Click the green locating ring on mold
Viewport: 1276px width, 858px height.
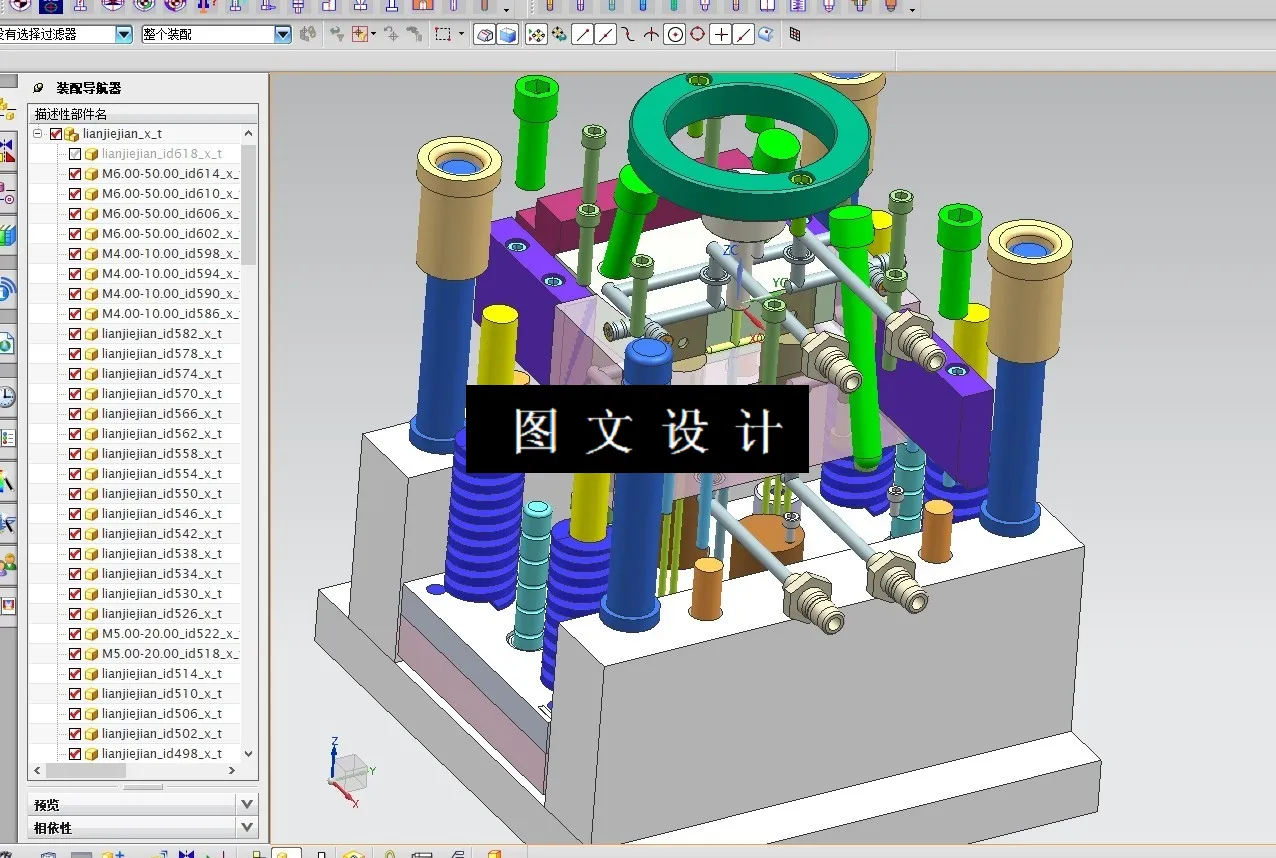pyautogui.click(x=749, y=148)
